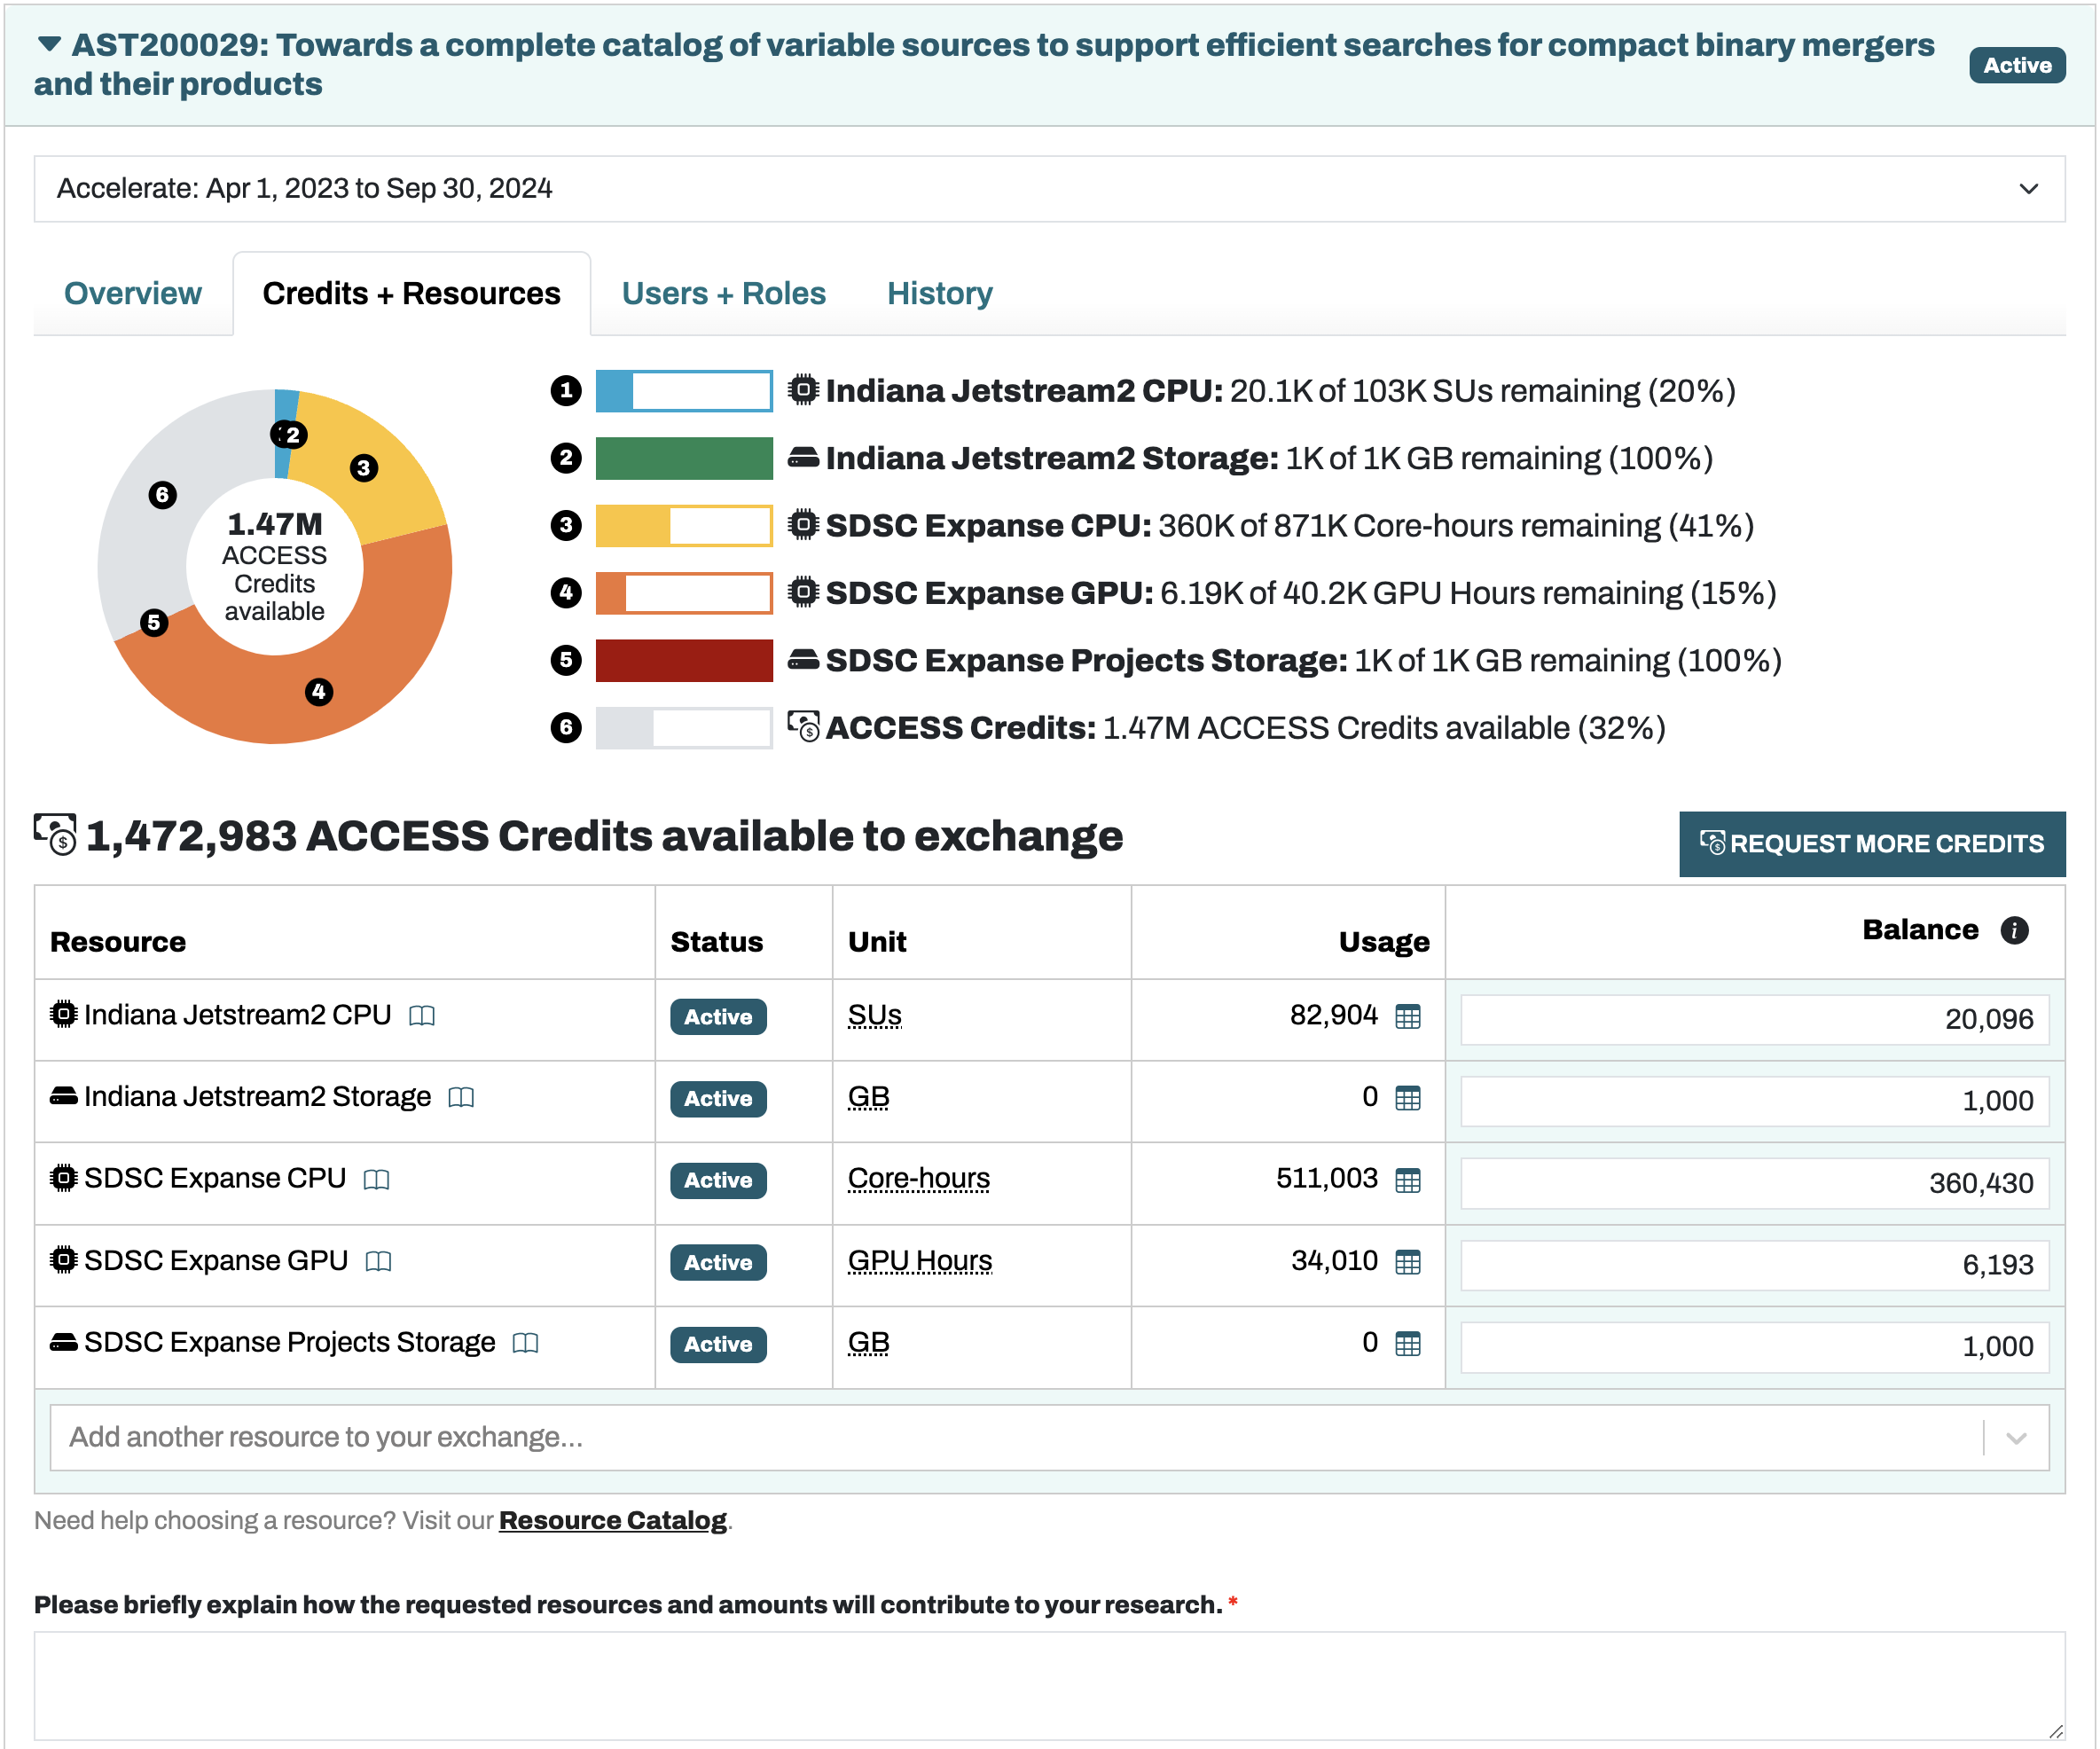
Task: Click the Indiana Jetstream2 CPU usage grid icon
Action: coord(1411,1015)
